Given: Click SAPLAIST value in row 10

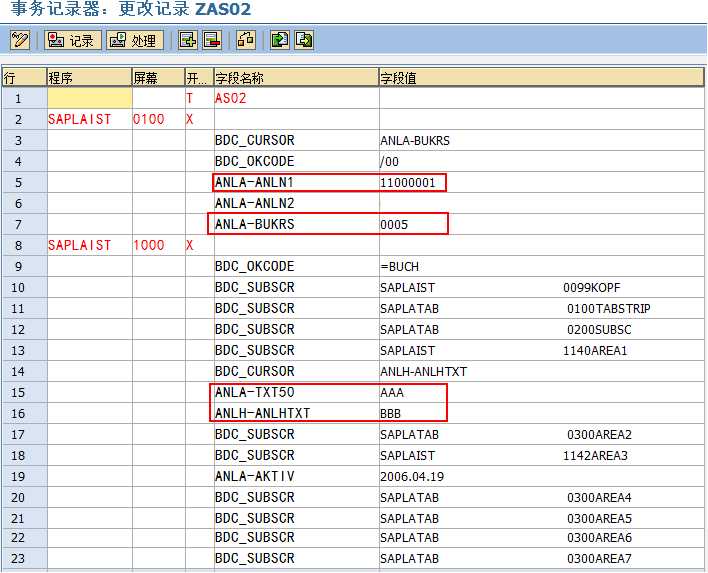Looking at the screenshot, I should [408, 288].
